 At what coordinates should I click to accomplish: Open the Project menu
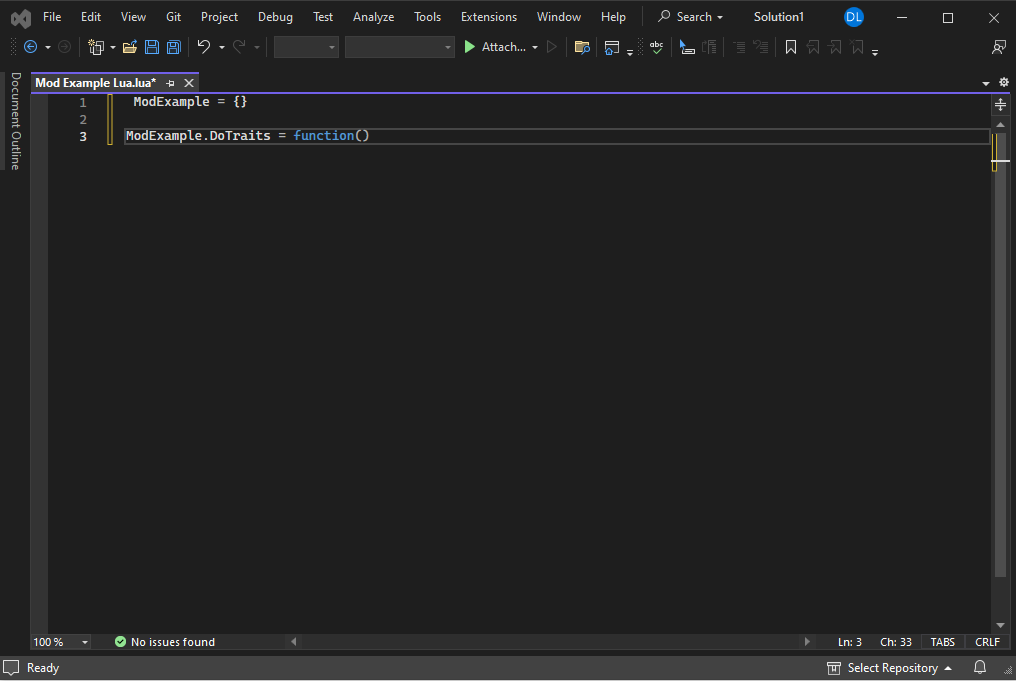pyautogui.click(x=219, y=17)
